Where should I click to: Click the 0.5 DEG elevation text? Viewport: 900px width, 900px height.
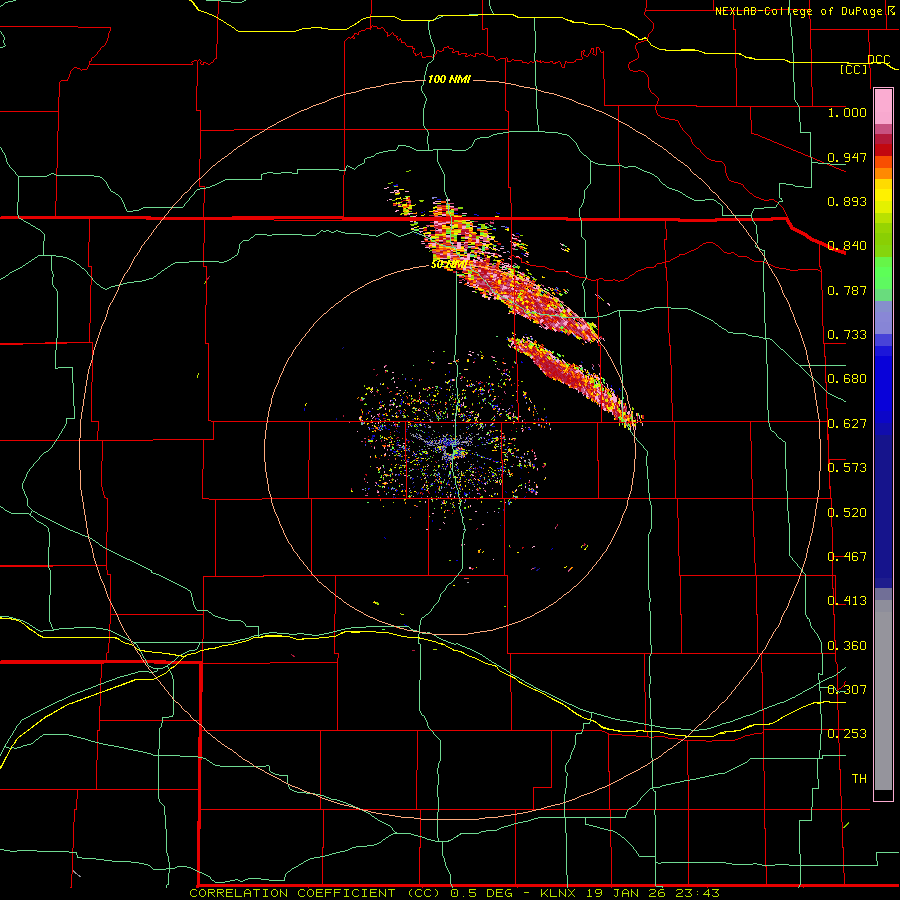tap(480, 893)
